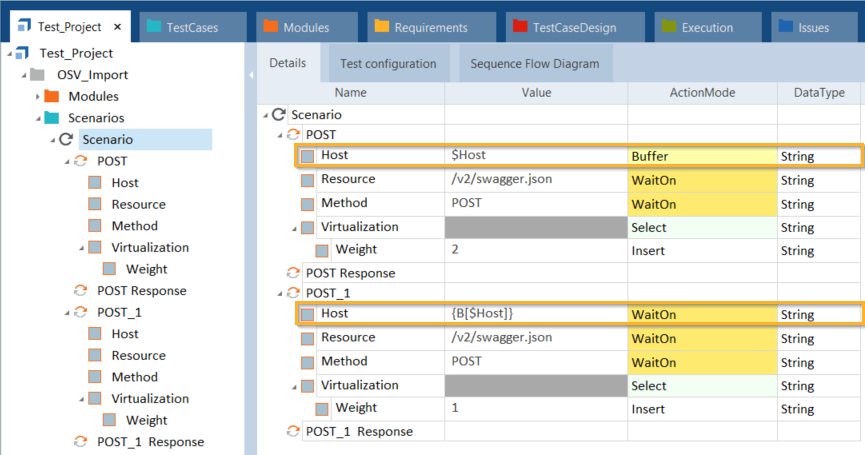Collapse the left tree panel with splitter arrow
Screen dimensions: 865x455
(251, 75)
